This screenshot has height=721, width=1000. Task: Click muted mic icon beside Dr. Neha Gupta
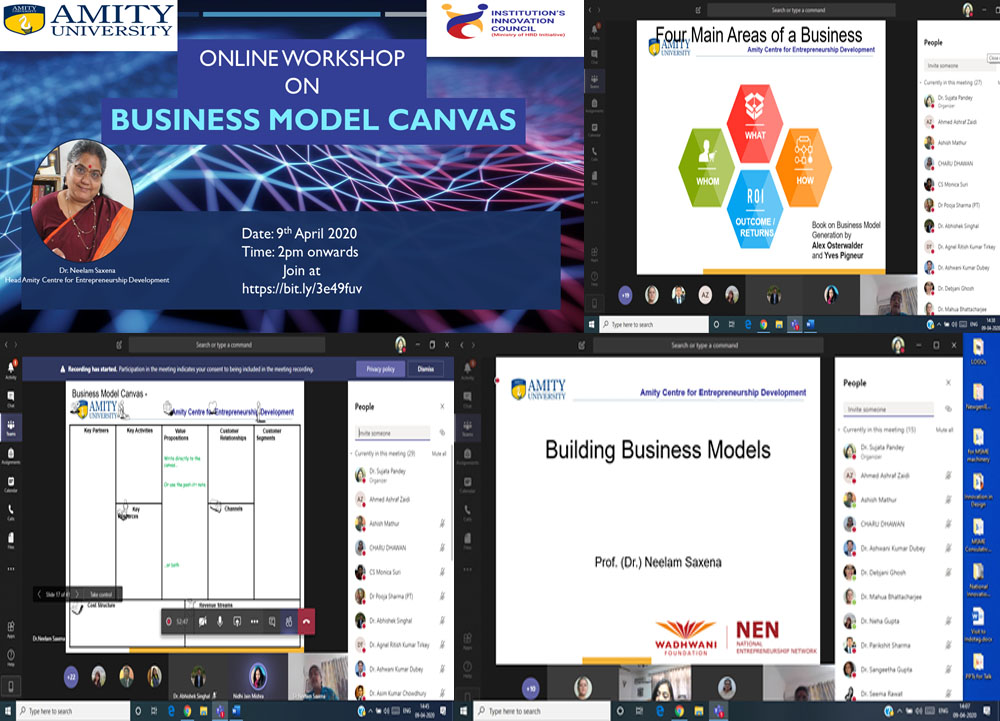[948, 621]
